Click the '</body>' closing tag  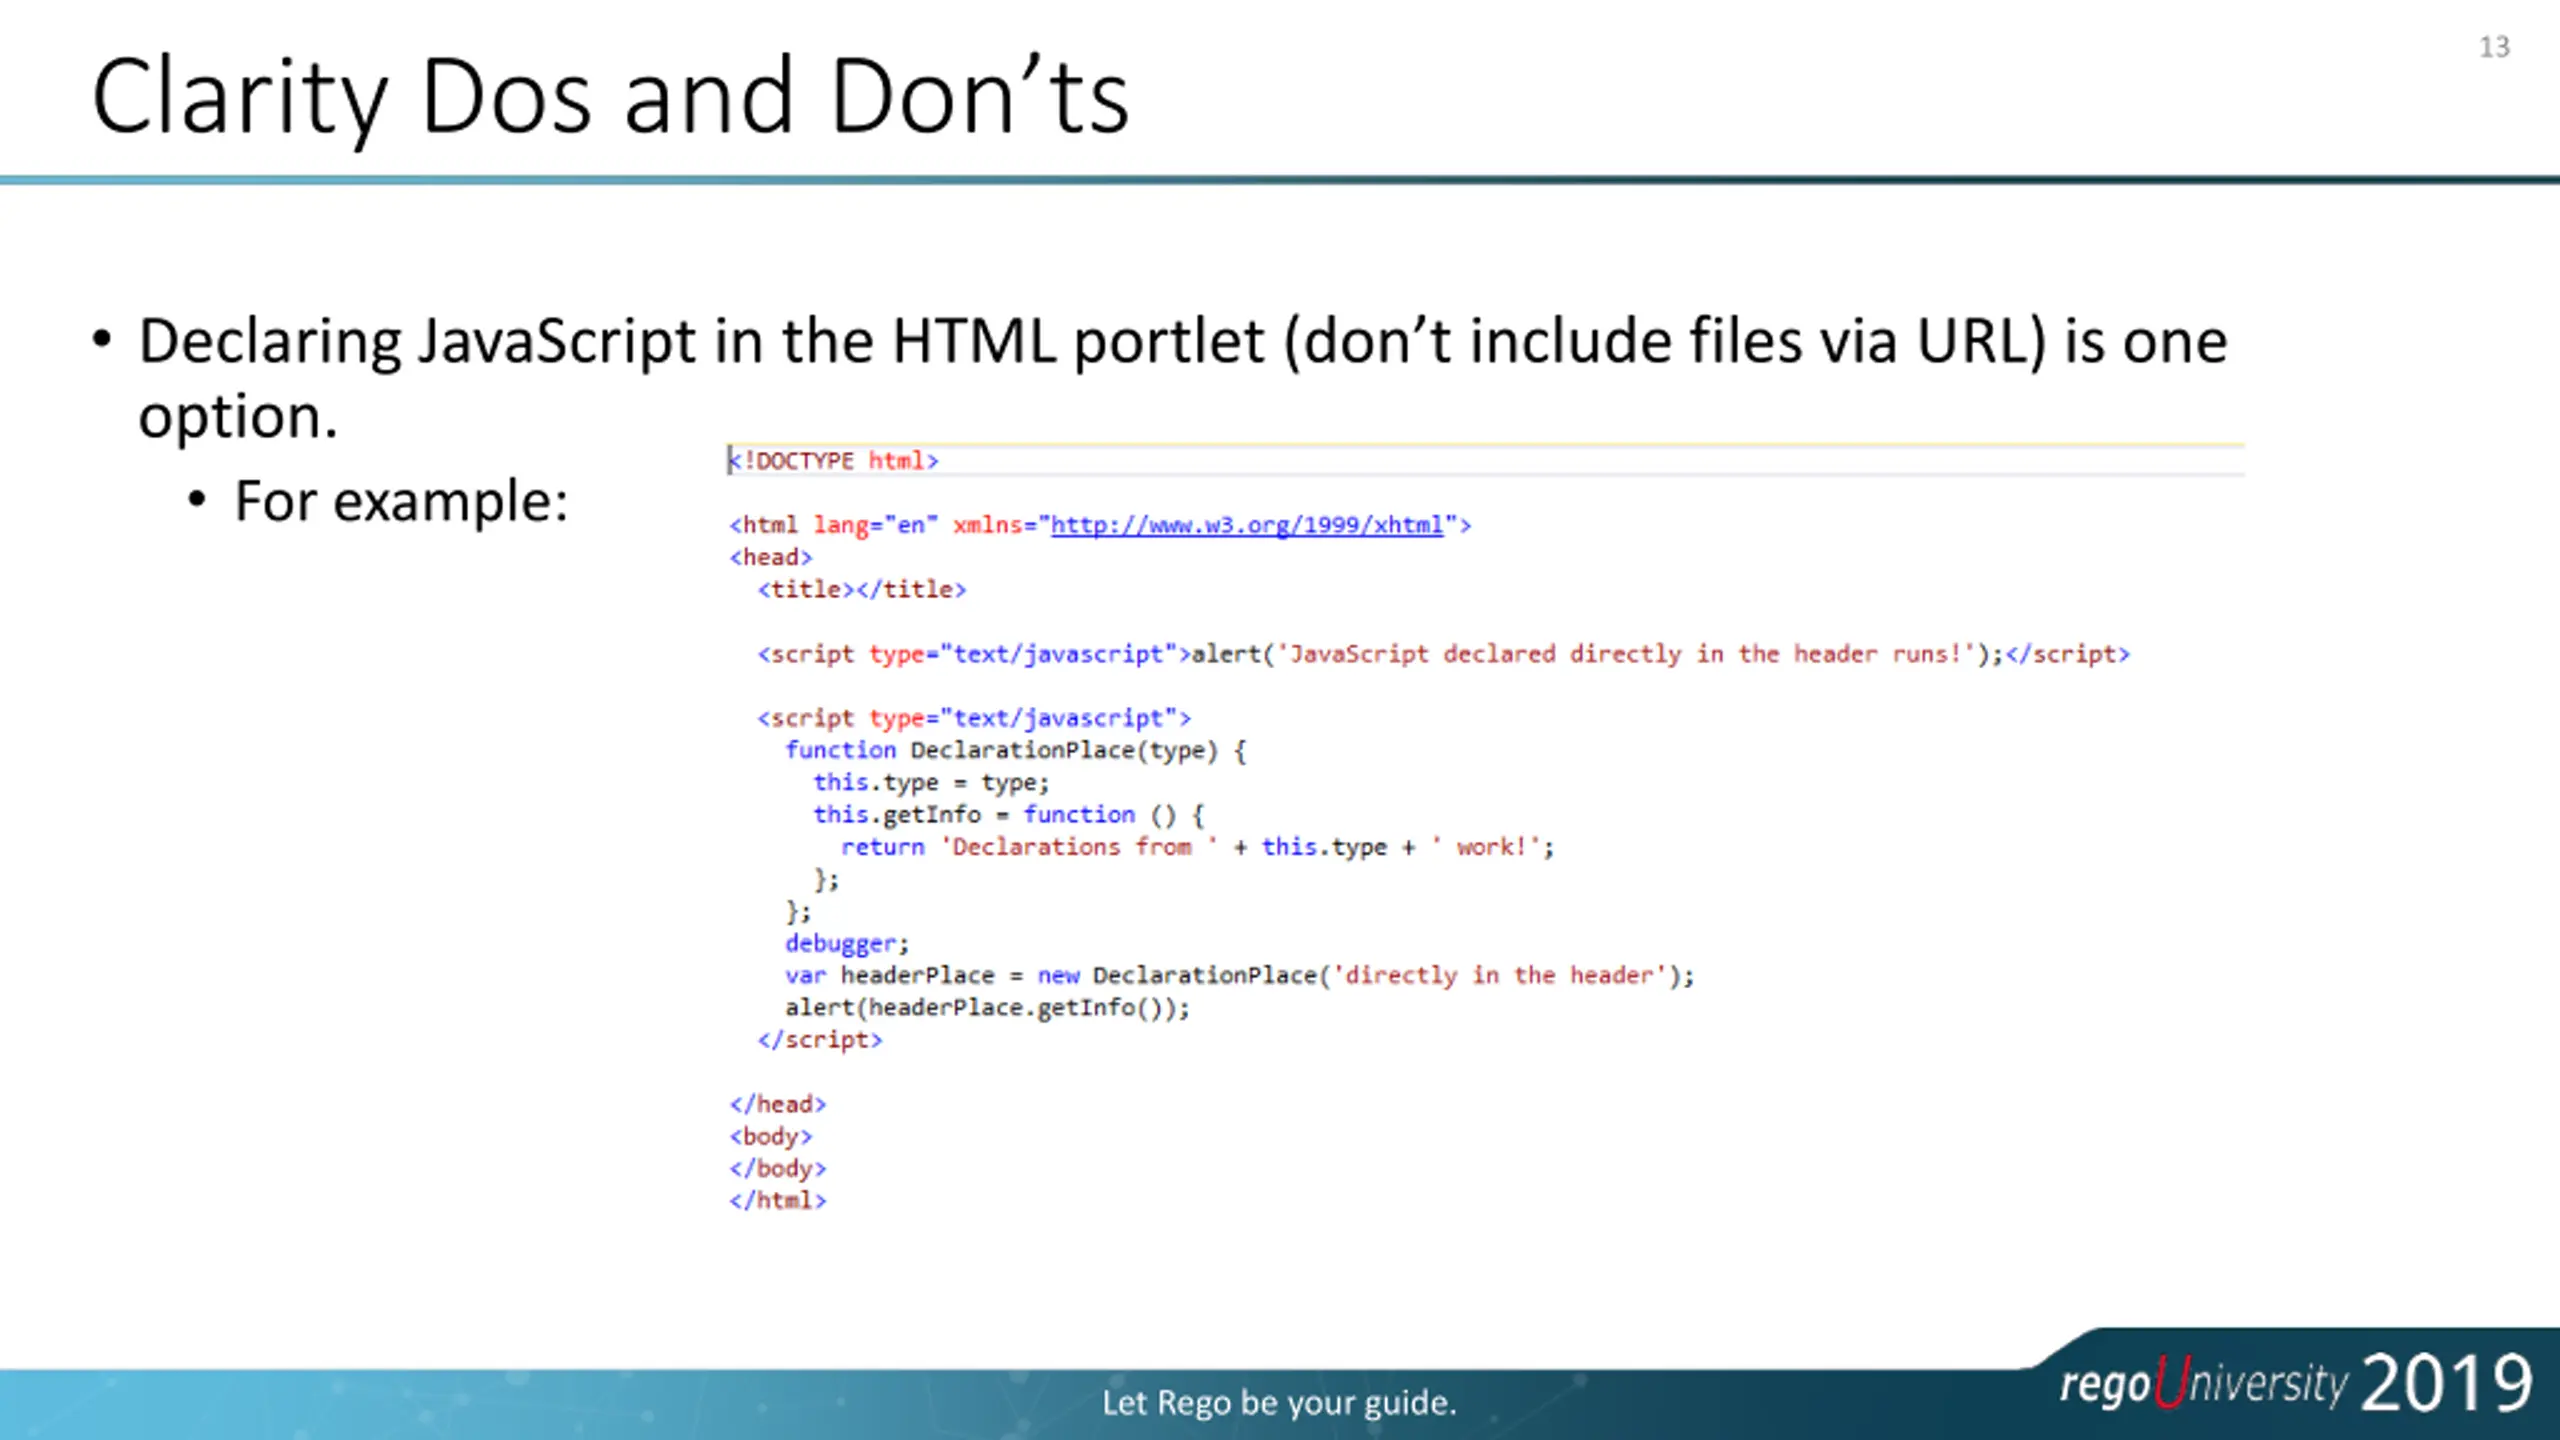tap(778, 1168)
